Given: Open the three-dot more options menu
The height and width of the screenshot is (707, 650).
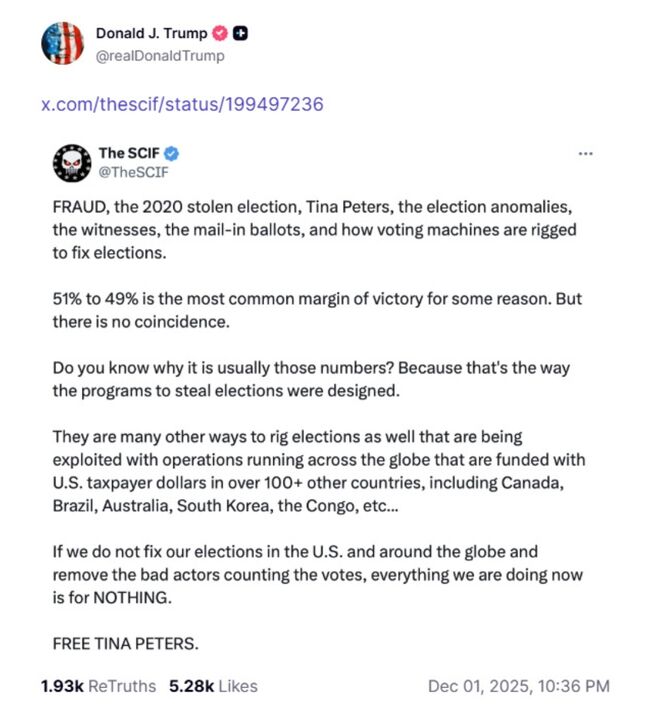Looking at the screenshot, I should (x=586, y=153).
